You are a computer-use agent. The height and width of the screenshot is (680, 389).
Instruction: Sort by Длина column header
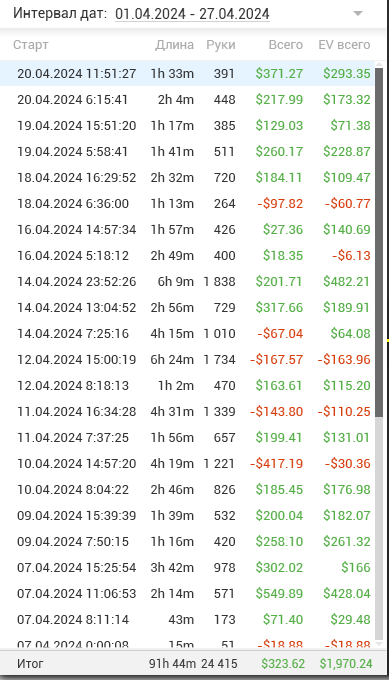tap(174, 45)
